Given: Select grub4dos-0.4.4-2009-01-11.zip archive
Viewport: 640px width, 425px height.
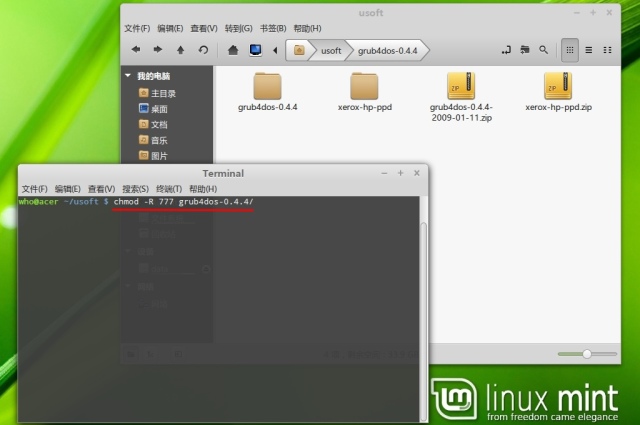Looking at the screenshot, I should pyautogui.click(x=461, y=87).
